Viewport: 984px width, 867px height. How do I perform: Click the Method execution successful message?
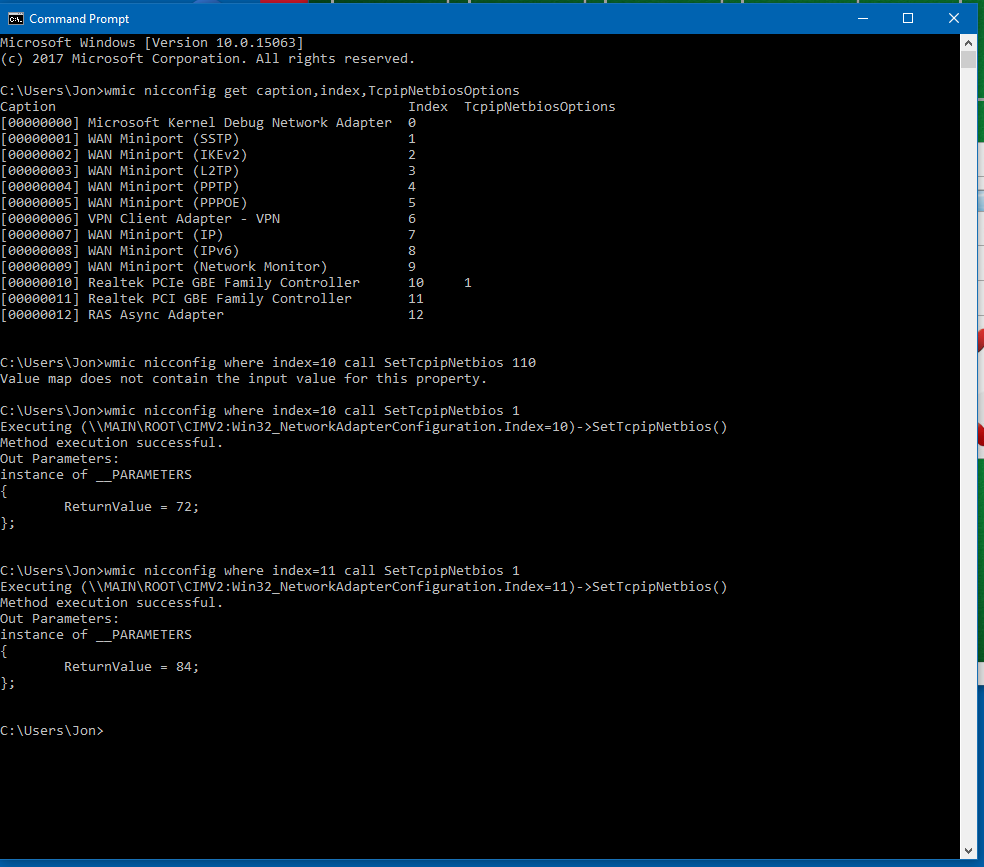[x=110, y=442]
